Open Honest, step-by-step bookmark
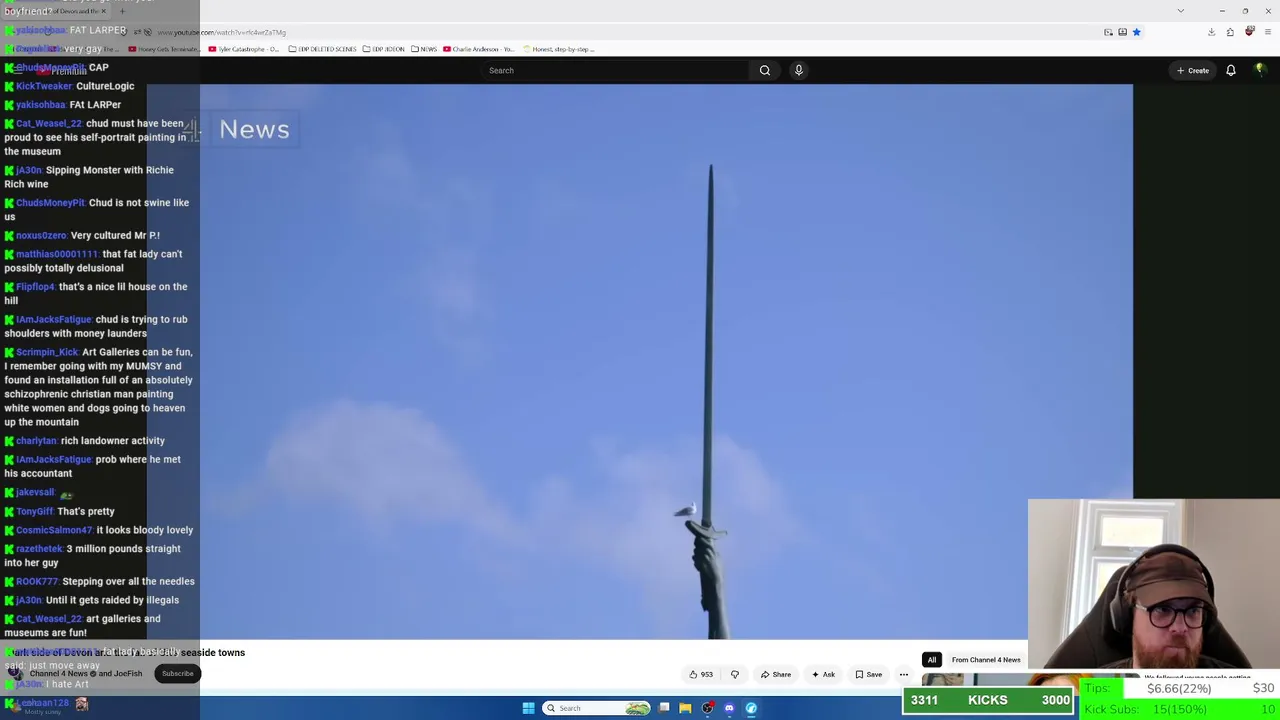Viewport: 1280px width, 720px height. point(559,49)
